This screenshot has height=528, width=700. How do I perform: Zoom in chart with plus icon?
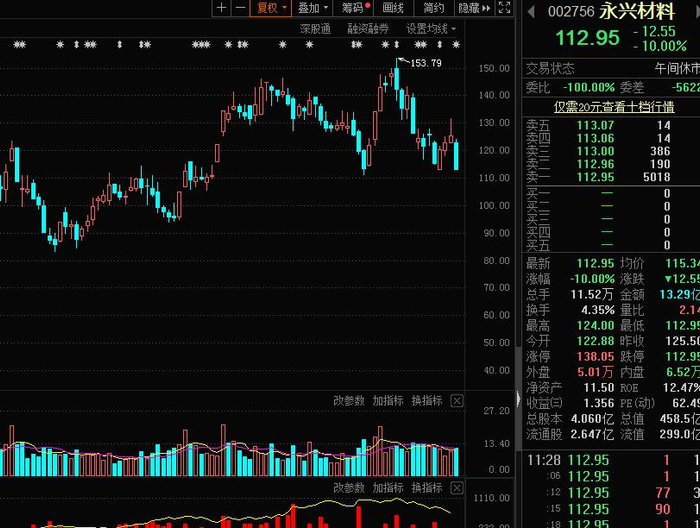click(x=221, y=8)
